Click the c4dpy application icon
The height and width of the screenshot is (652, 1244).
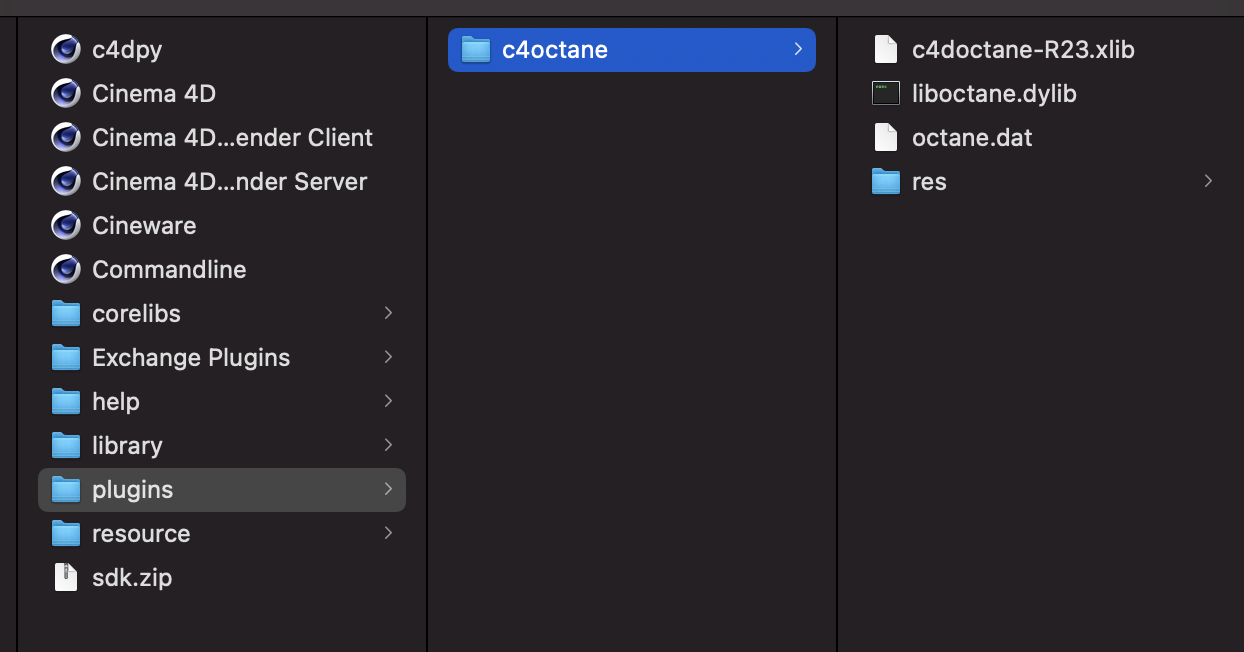coord(66,49)
